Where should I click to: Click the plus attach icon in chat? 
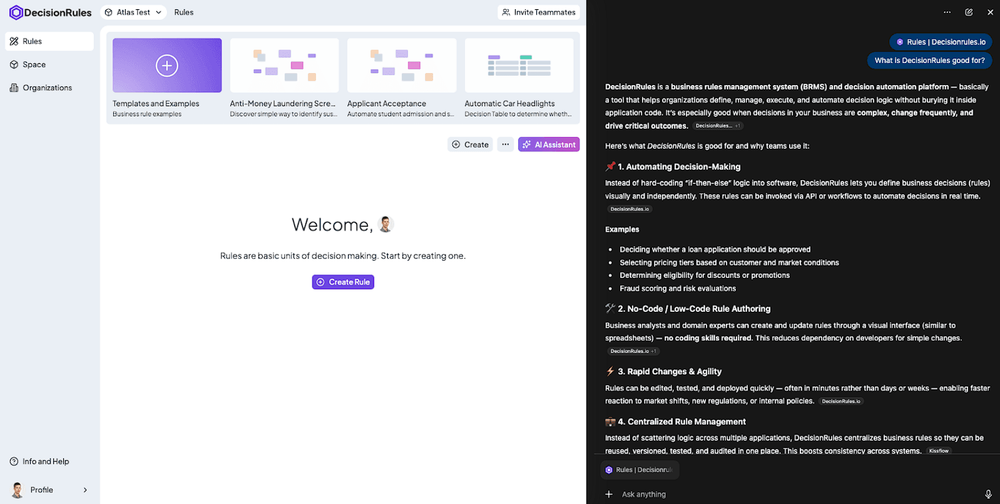tap(608, 494)
